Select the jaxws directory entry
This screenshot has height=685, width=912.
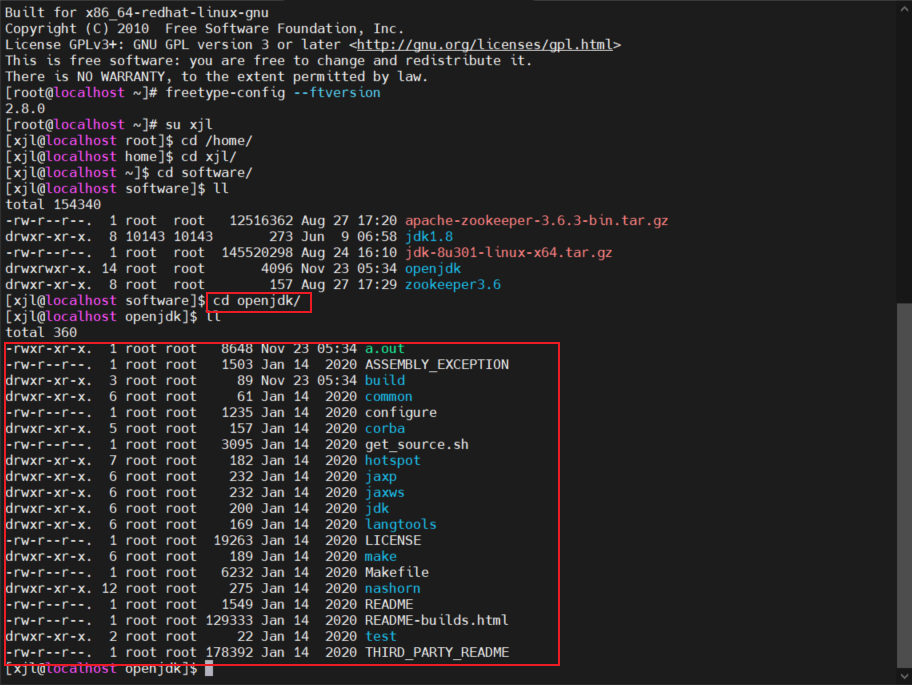pyautogui.click(x=384, y=493)
